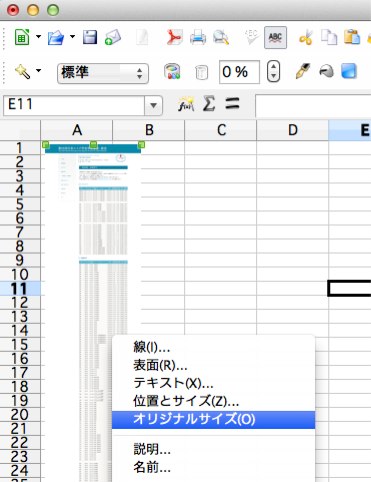Click the Open file folder icon
The image size is (371, 482).
coord(56,37)
